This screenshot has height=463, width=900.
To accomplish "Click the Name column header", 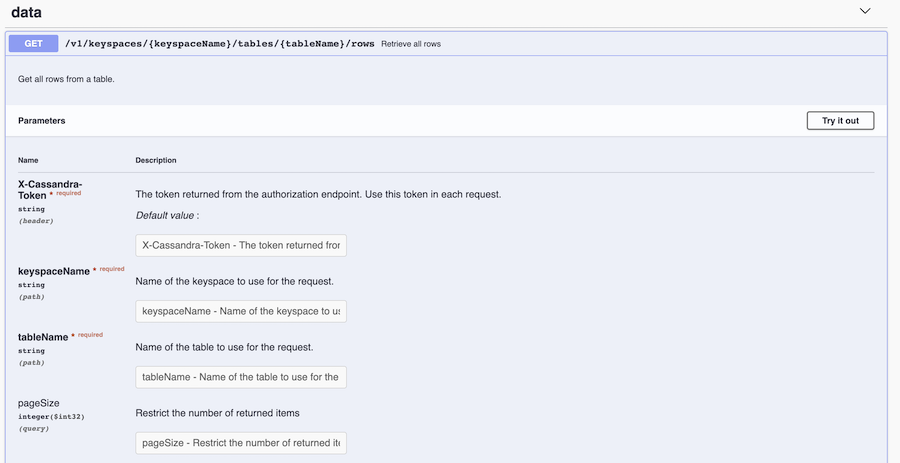I will point(28,160).
